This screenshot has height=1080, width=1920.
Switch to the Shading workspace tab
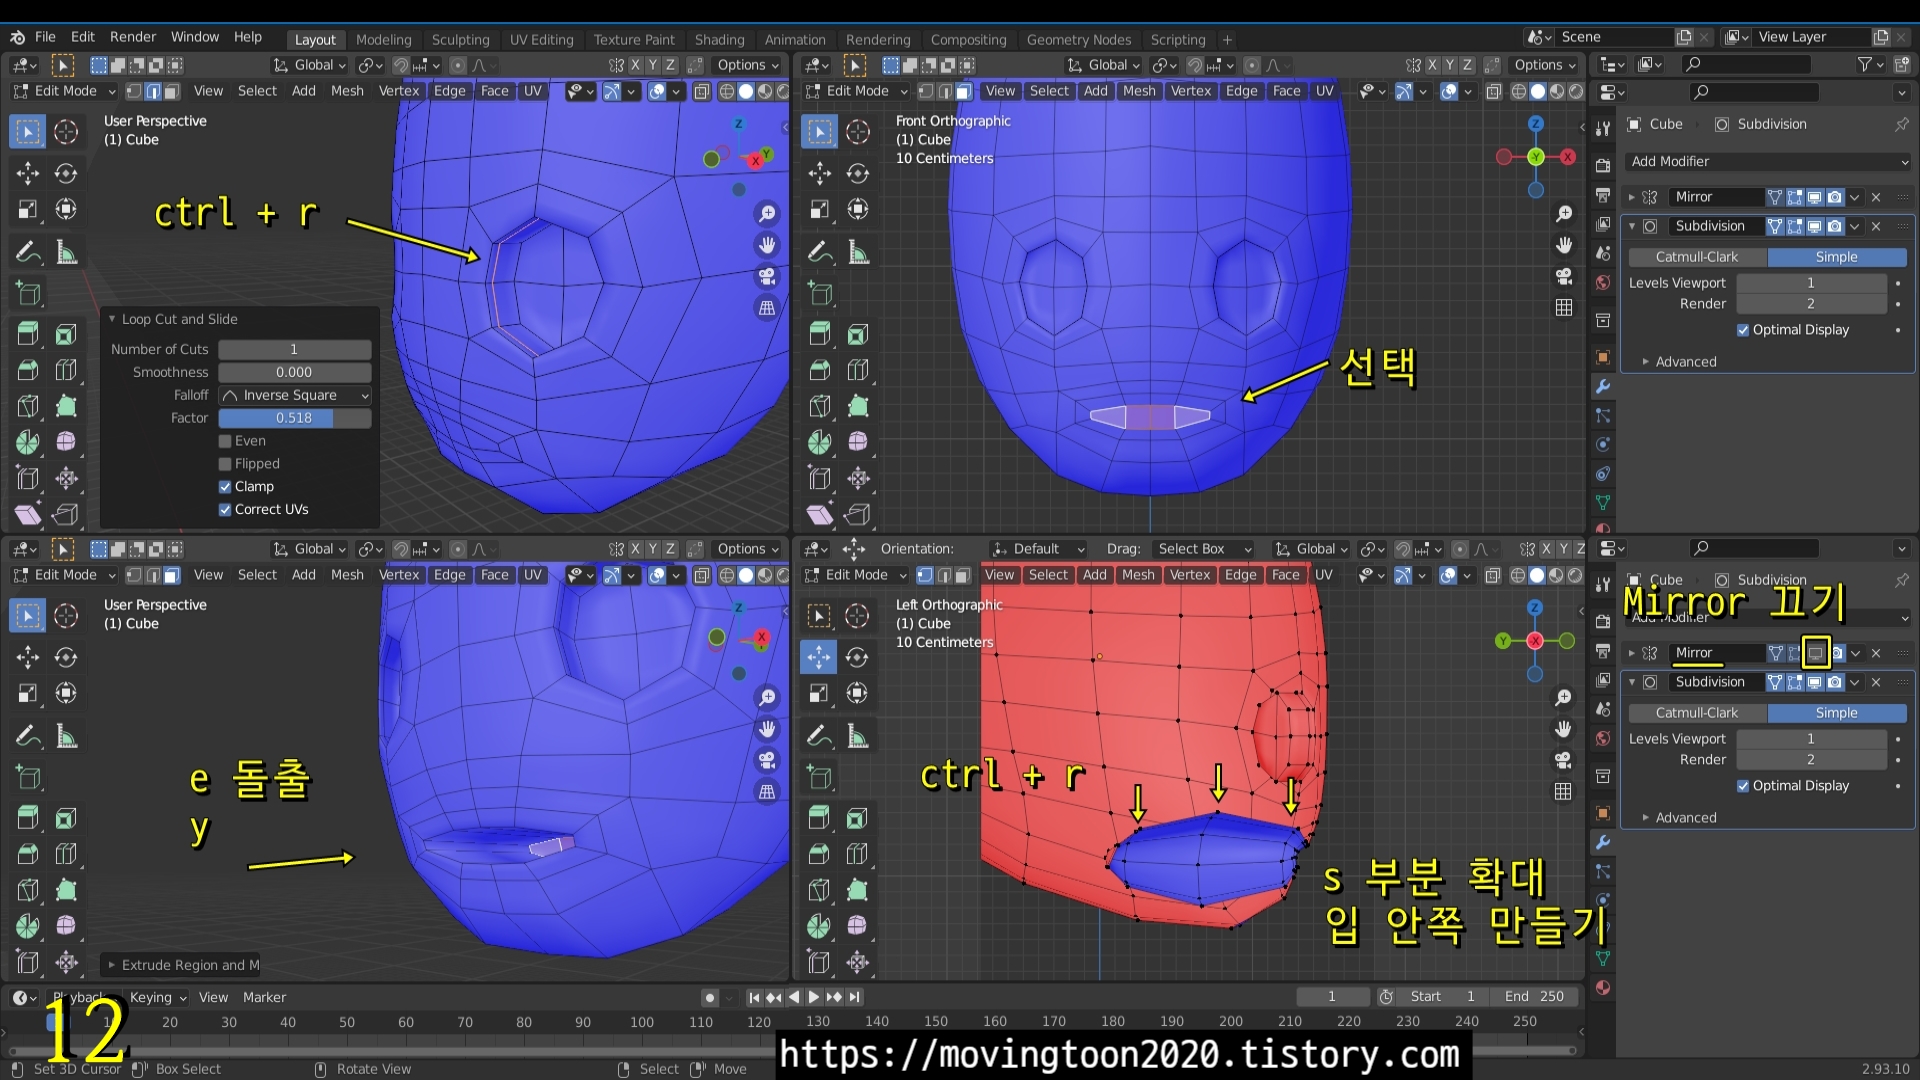(x=720, y=40)
